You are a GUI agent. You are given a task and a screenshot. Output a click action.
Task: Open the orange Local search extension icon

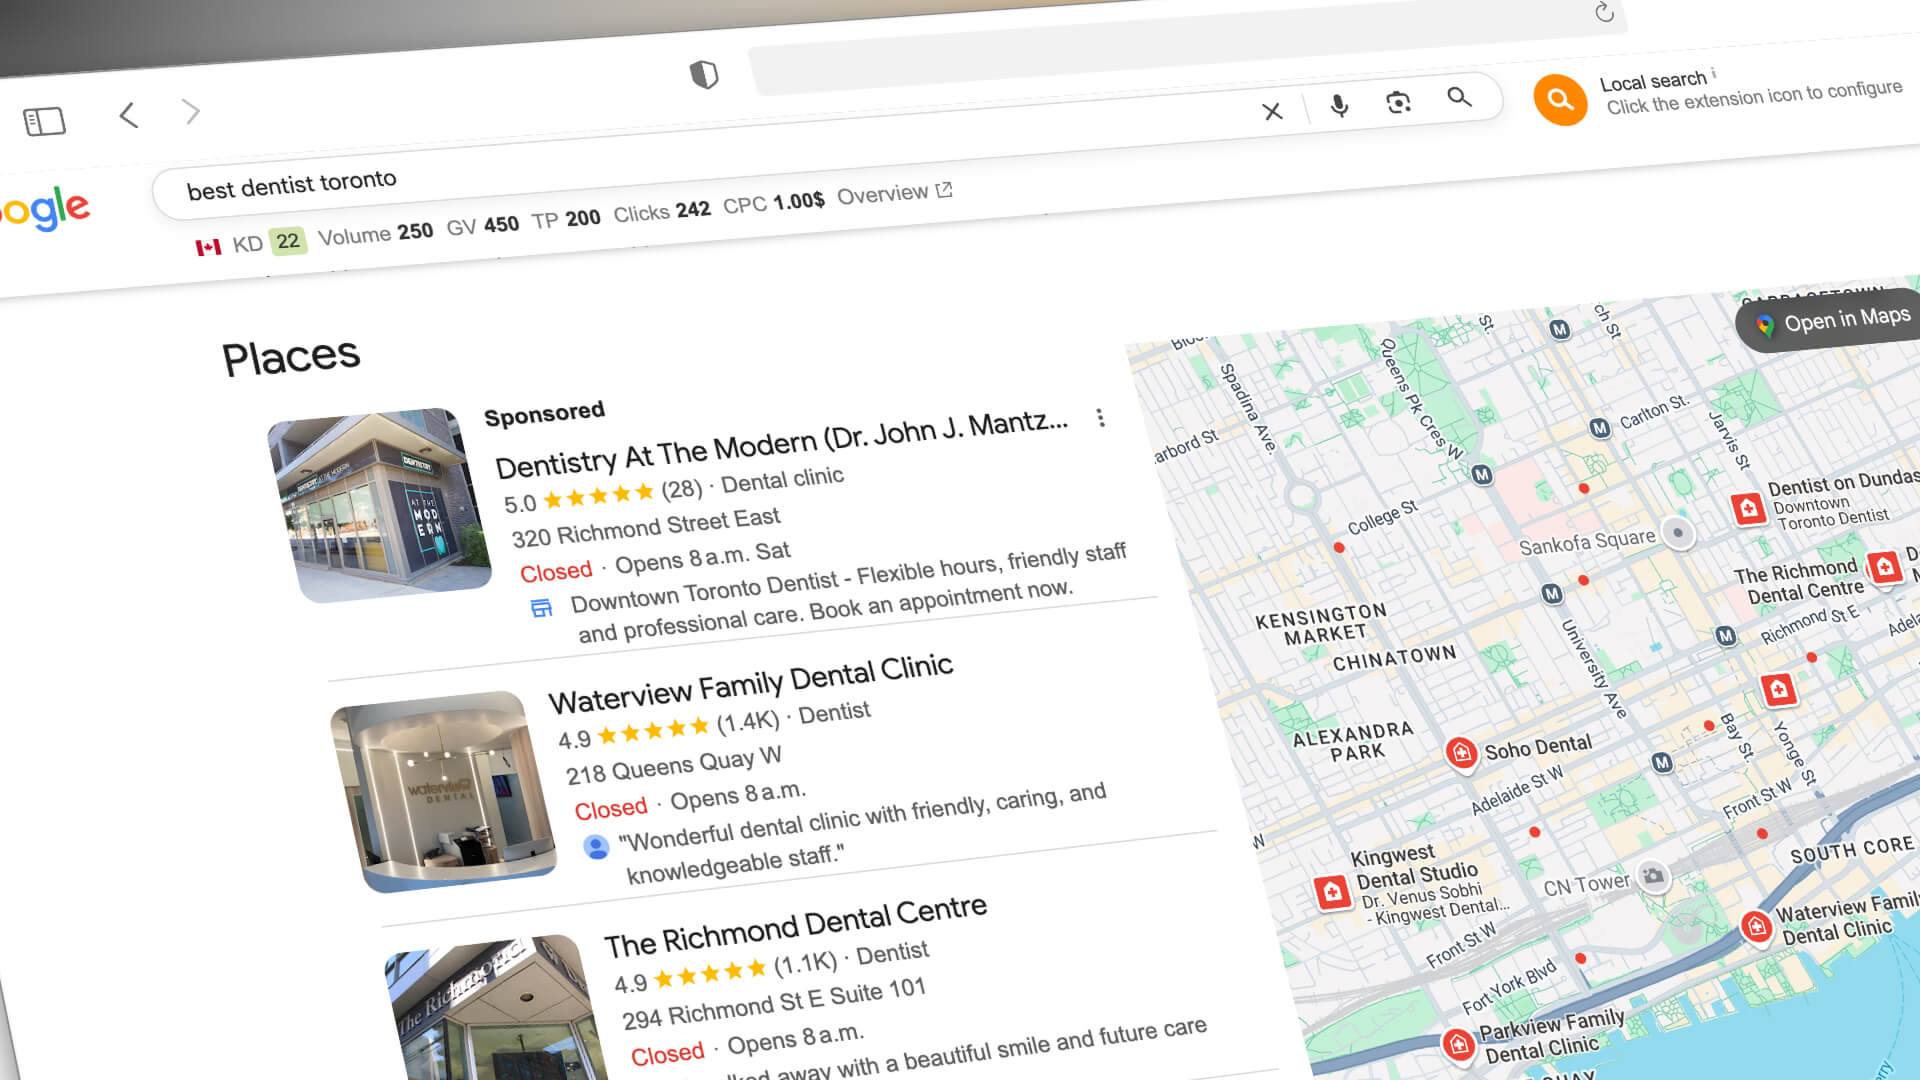tap(1560, 100)
